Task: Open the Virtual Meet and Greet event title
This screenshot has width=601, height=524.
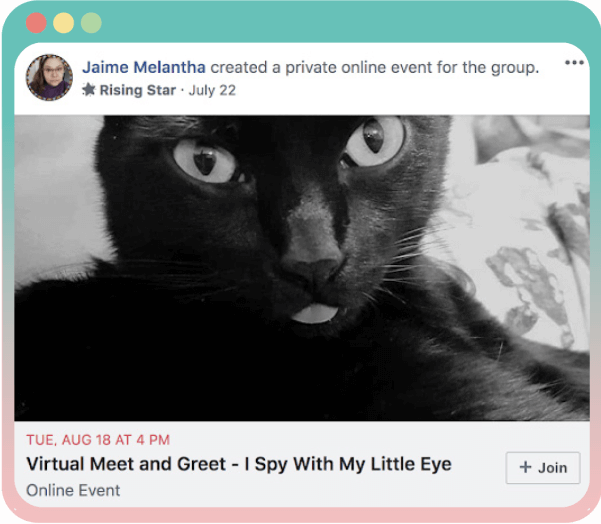Action: pos(239,464)
